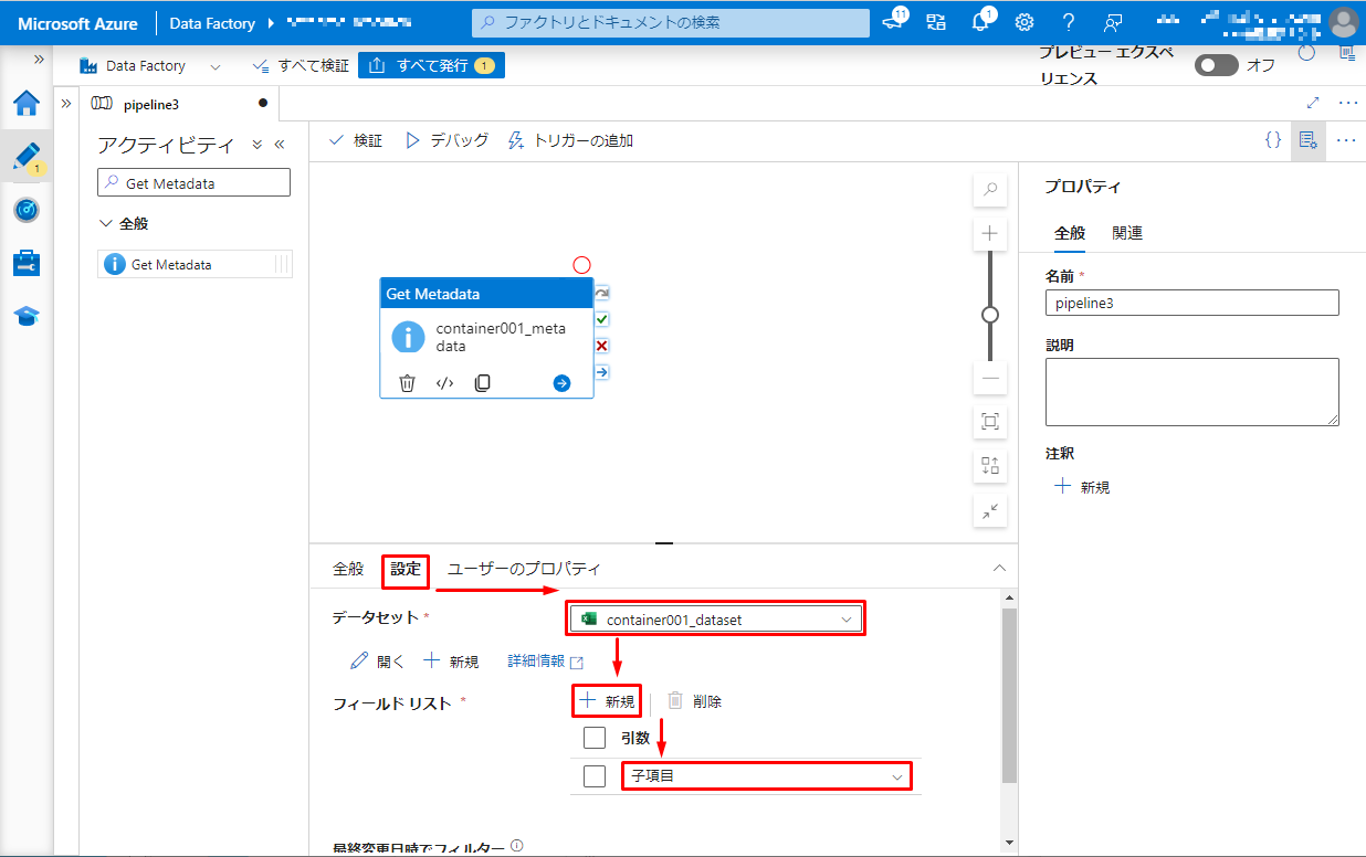
Task: Switch to 関連 tab in properties
Action: pyautogui.click(x=1127, y=233)
